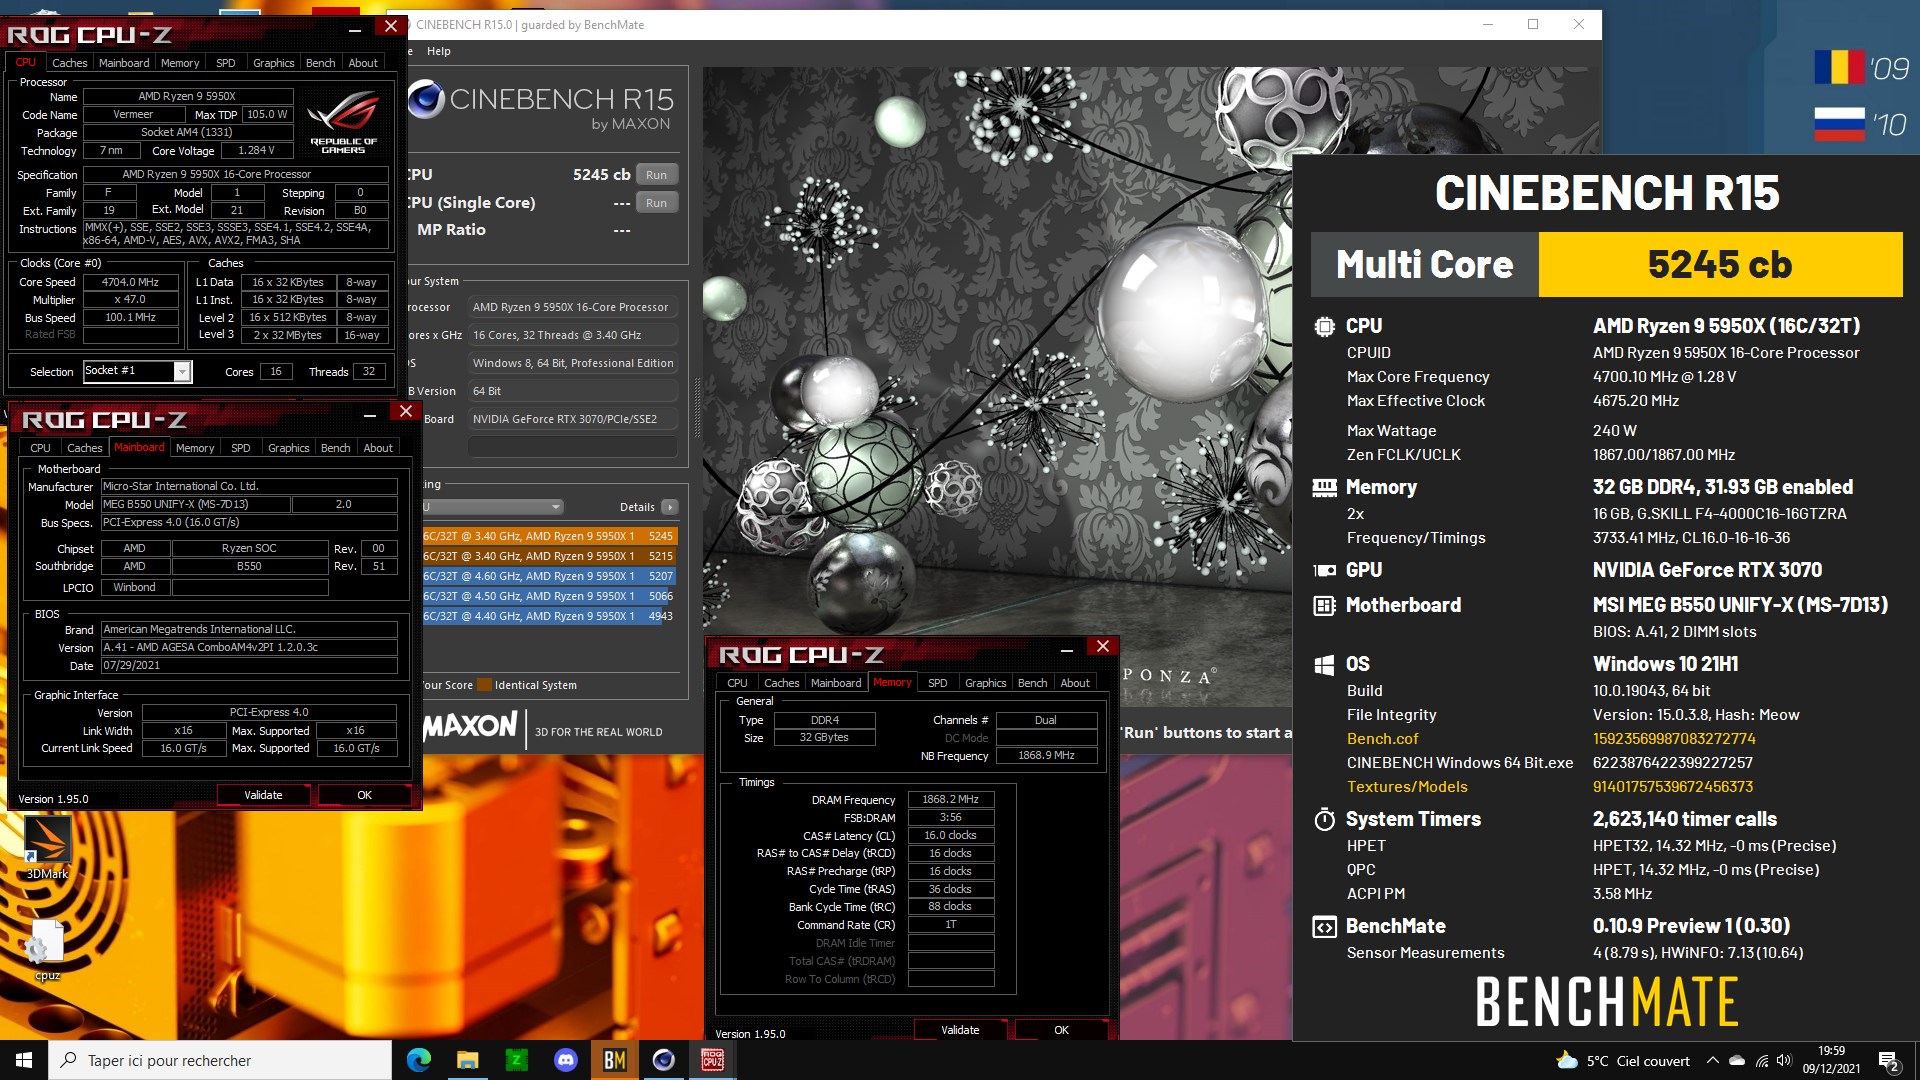1920x1080 pixels.
Task: Select the 3DMark desktop shortcut
Action: coord(47,848)
